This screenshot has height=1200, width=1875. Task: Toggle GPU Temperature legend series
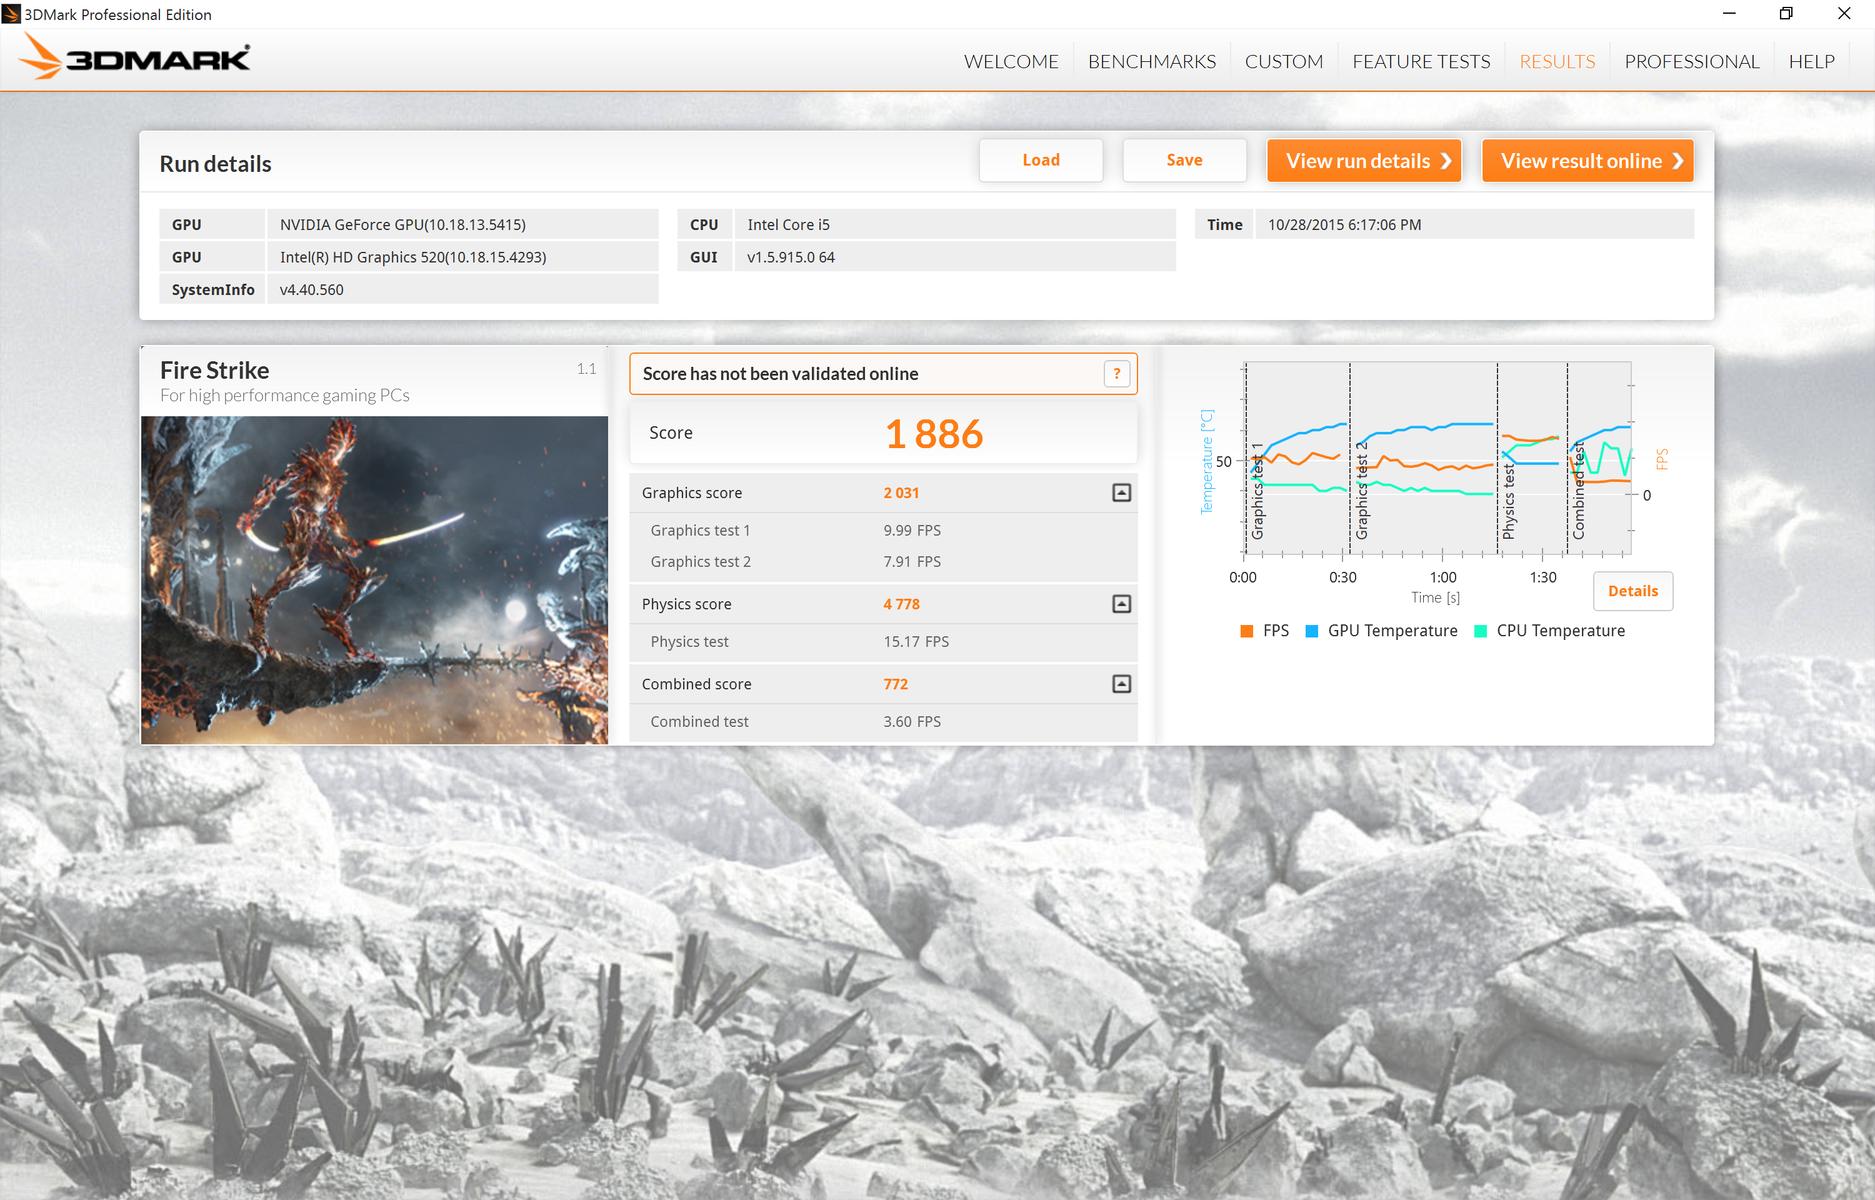(x=1381, y=631)
